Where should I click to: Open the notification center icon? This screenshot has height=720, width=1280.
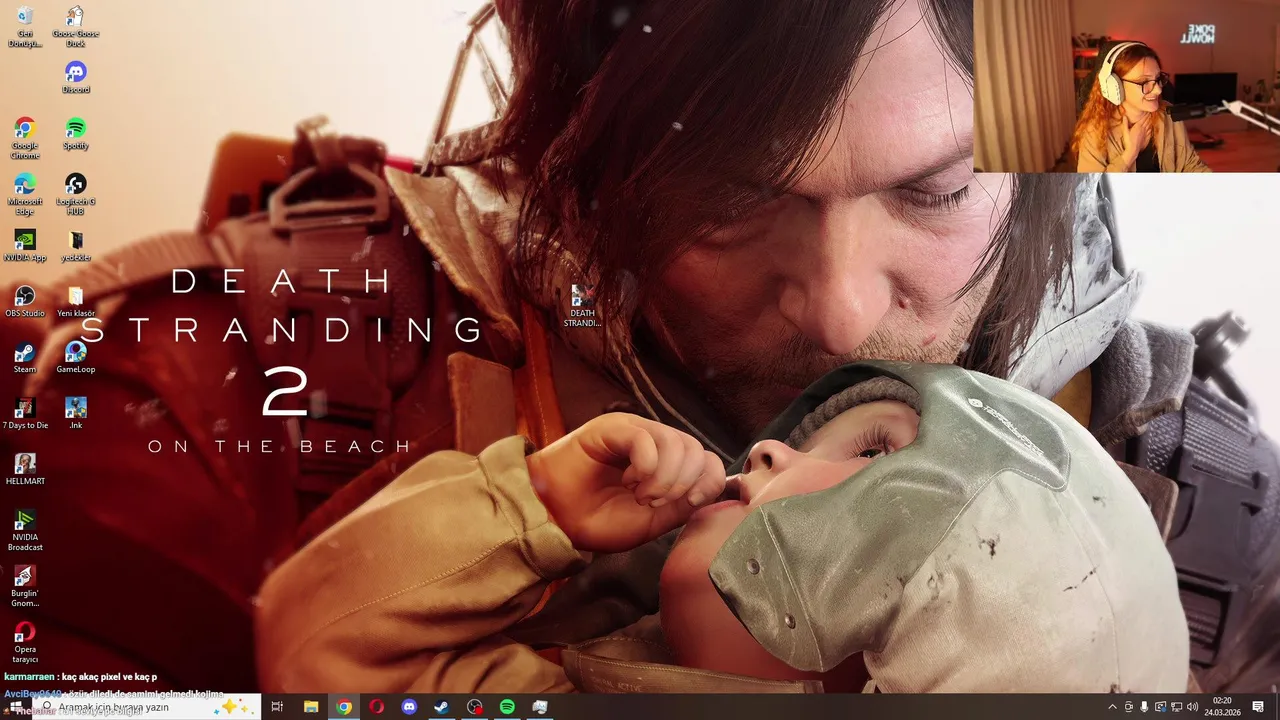click(1258, 707)
